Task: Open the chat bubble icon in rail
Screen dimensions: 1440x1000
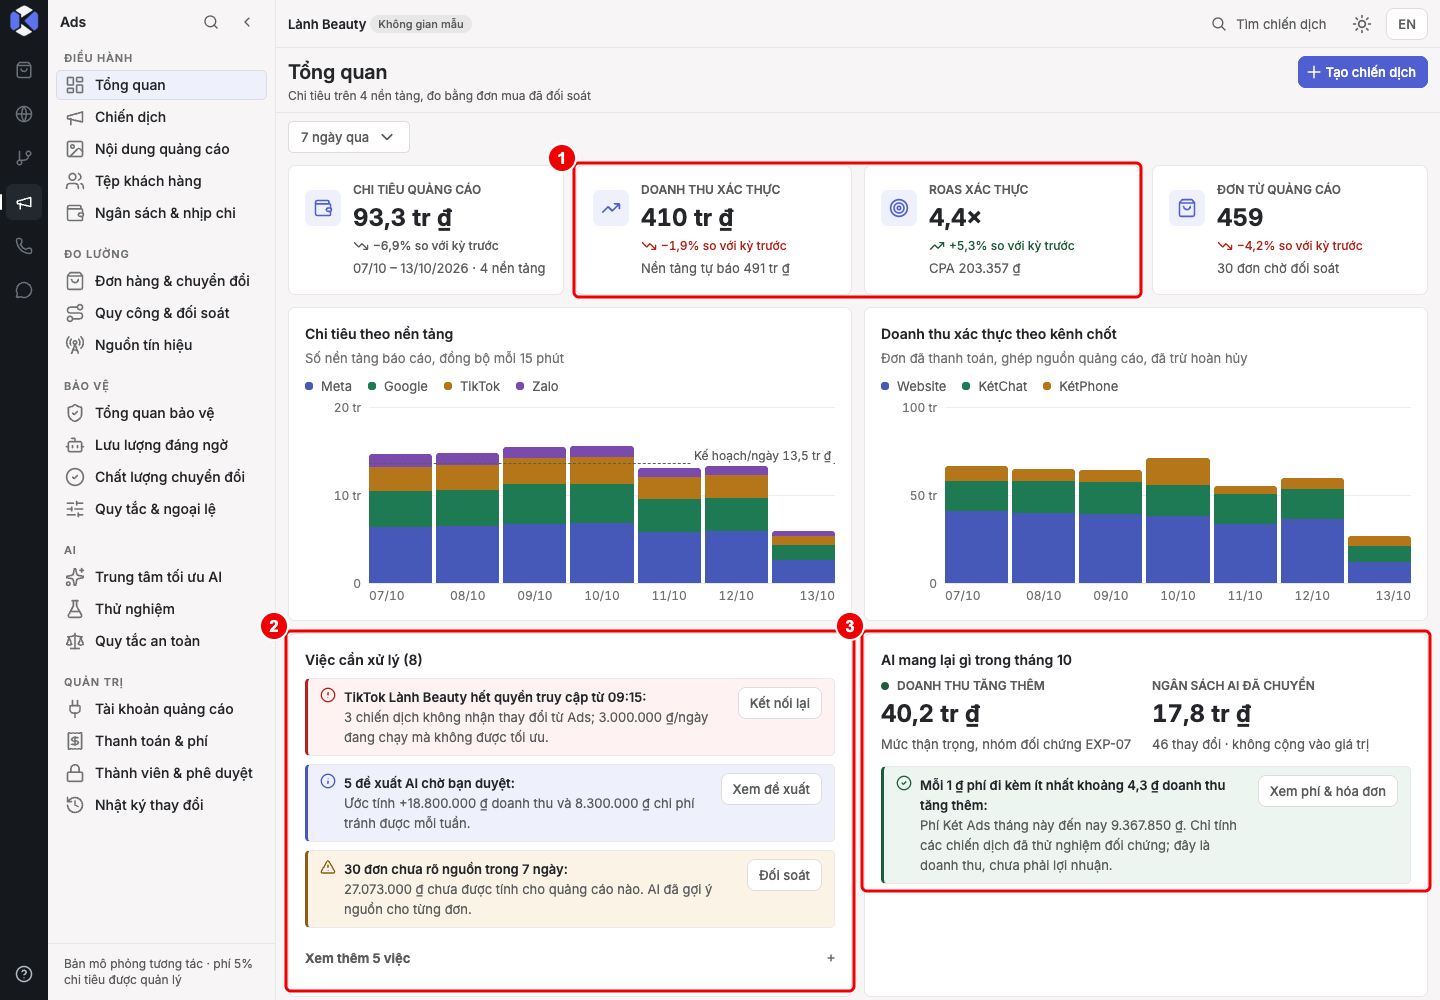Action: tap(24, 290)
